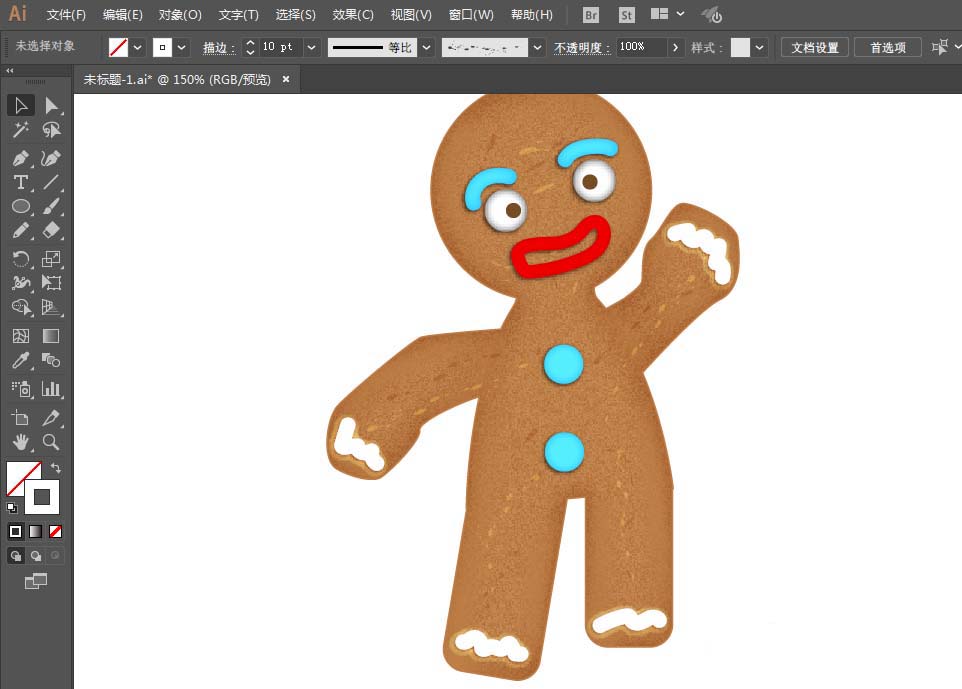Set paint mode to None
This screenshot has height=689, width=962.
(x=55, y=531)
